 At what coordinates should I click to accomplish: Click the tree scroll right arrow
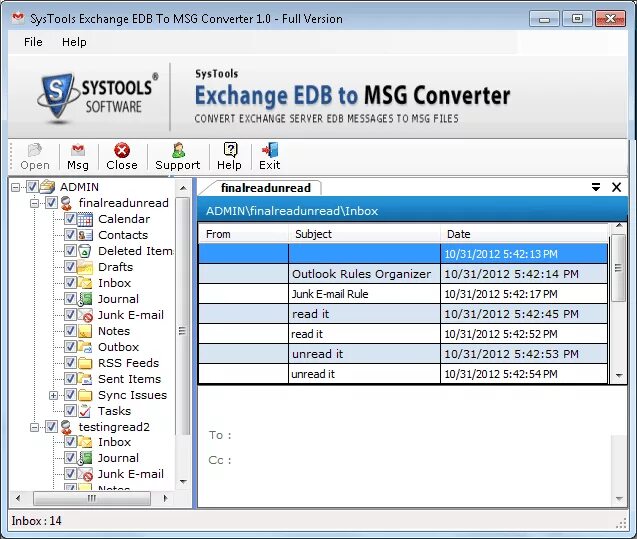tap(165, 498)
